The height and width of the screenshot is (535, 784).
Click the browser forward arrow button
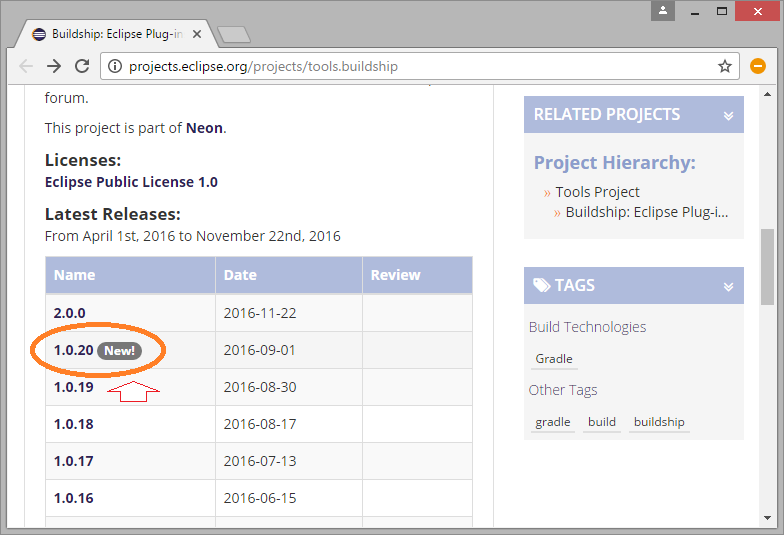[x=54, y=66]
